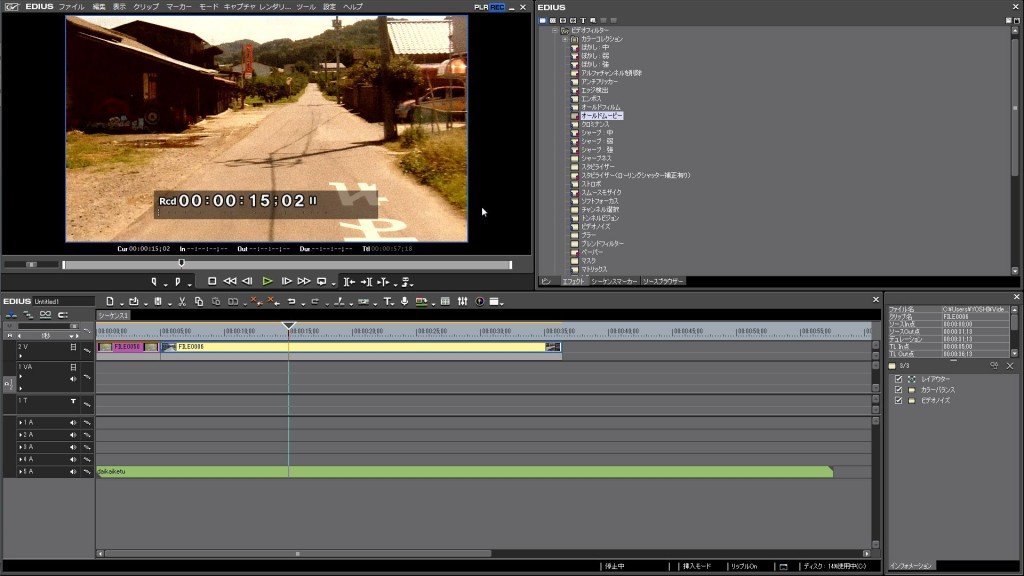This screenshot has height=576, width=1024.
Task: Click the new sequence page icon
Action: click(110, 301)
